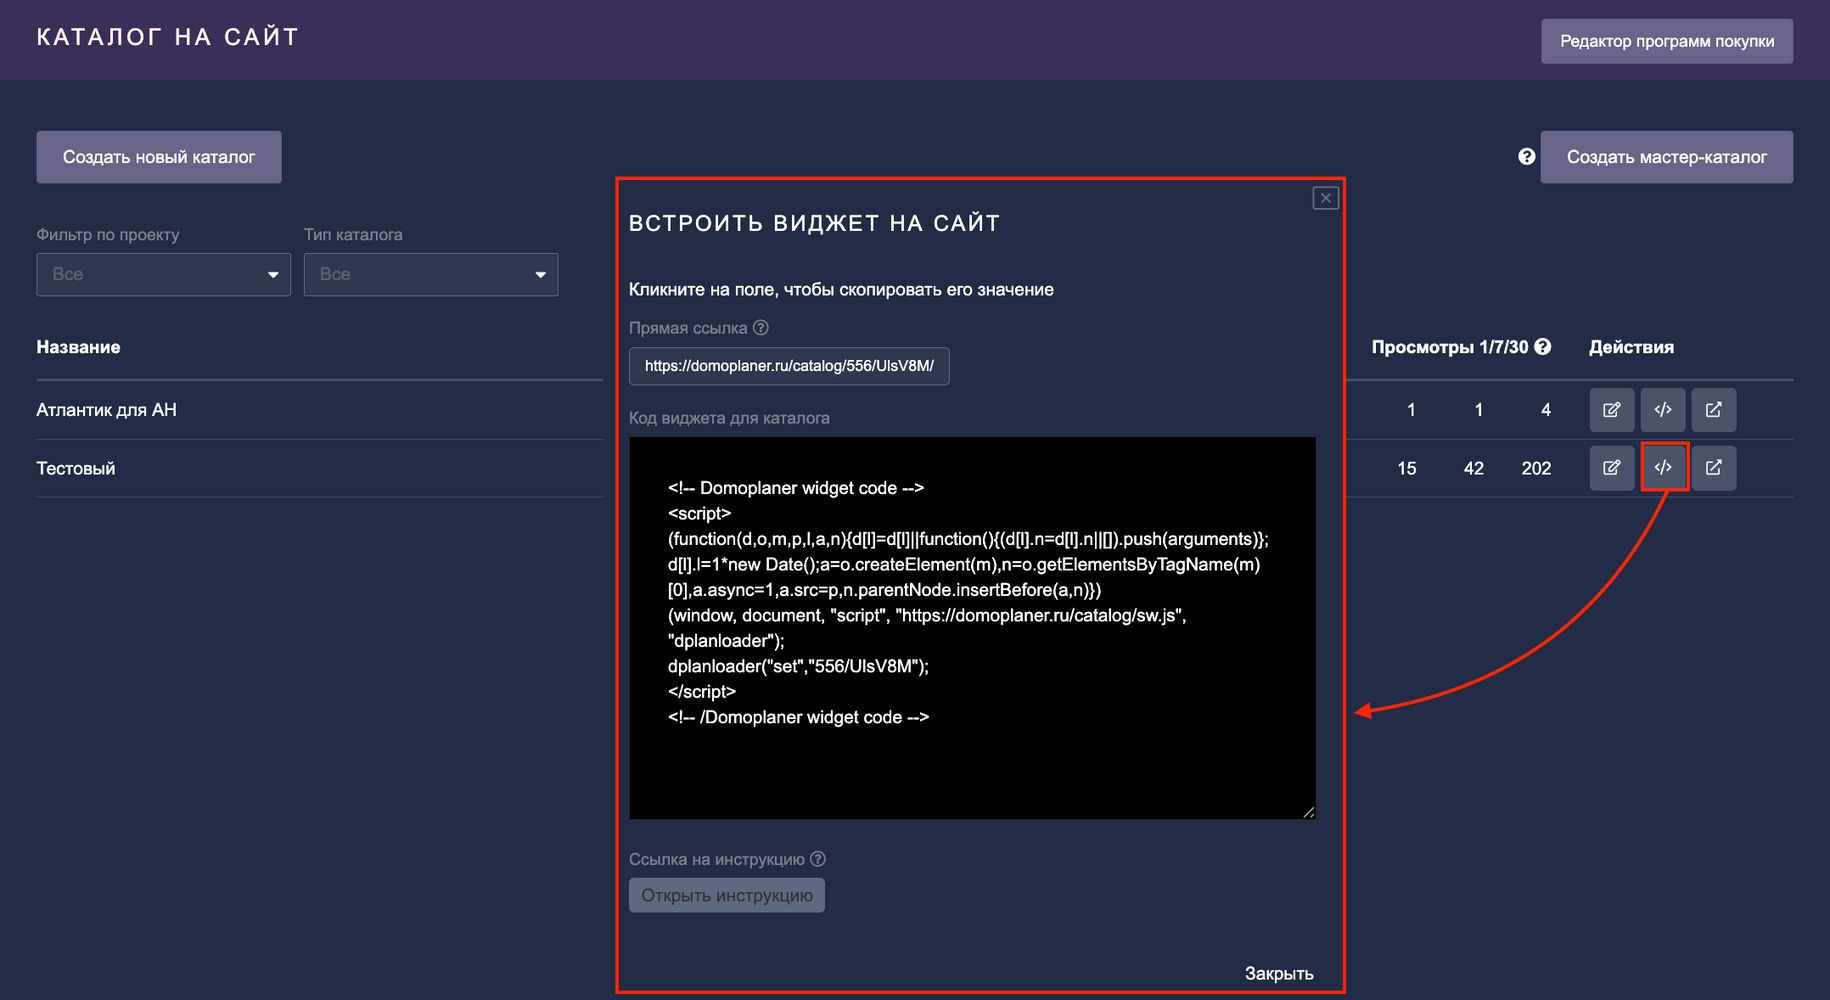
Task: Click Открыть инструкцию button
Action: (726, 895)
